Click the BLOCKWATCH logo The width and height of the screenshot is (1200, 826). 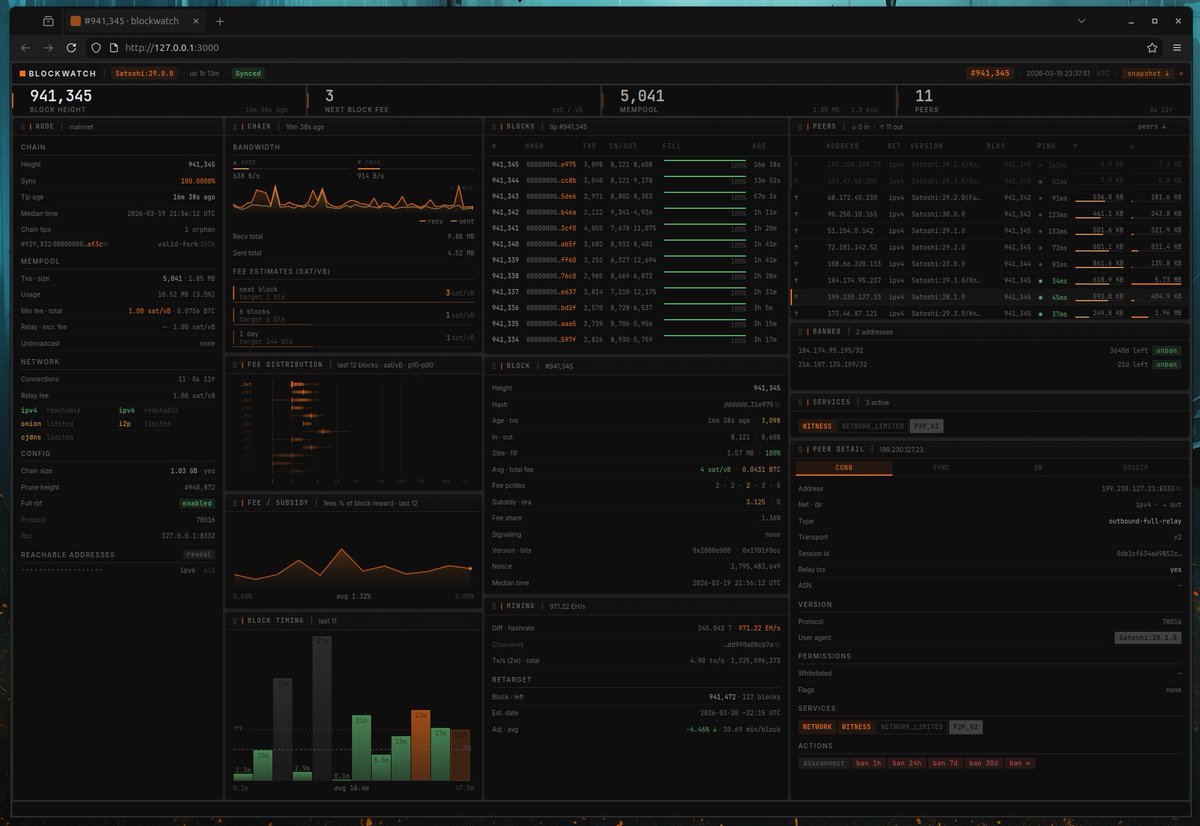click(59, 73)
